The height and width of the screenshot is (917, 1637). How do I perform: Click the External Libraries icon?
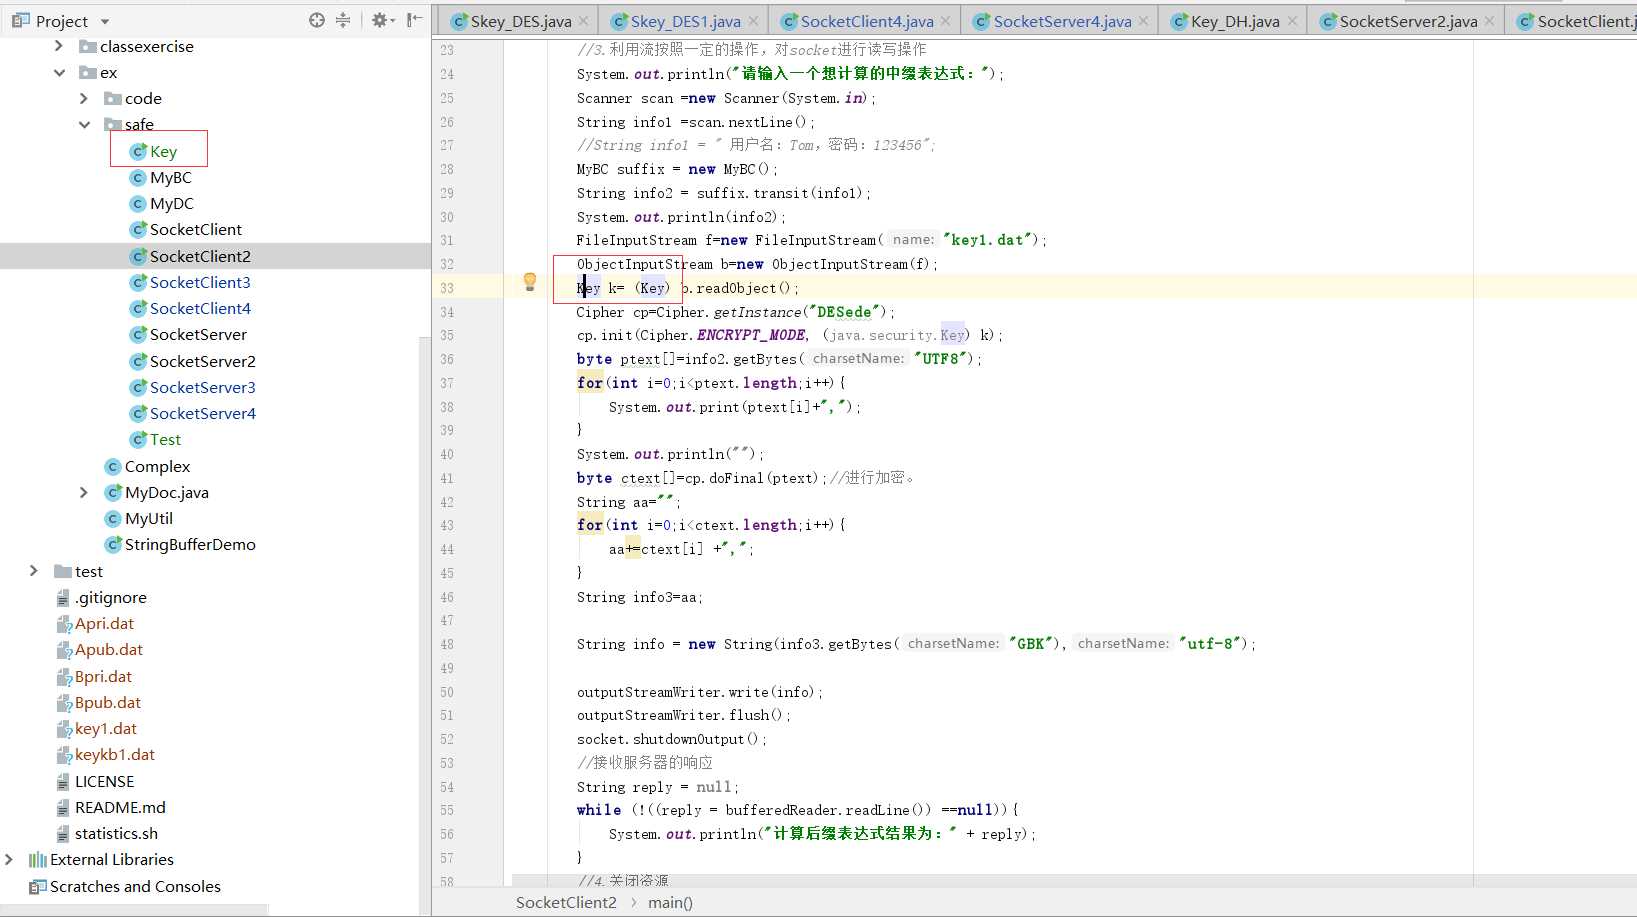point(38,860)
